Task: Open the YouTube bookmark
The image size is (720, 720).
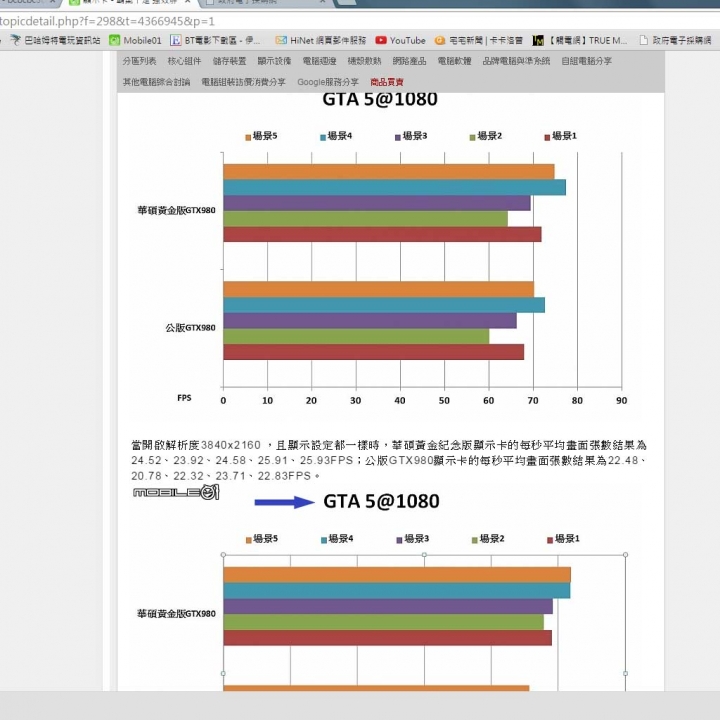Action: click(x=400, y=40)
